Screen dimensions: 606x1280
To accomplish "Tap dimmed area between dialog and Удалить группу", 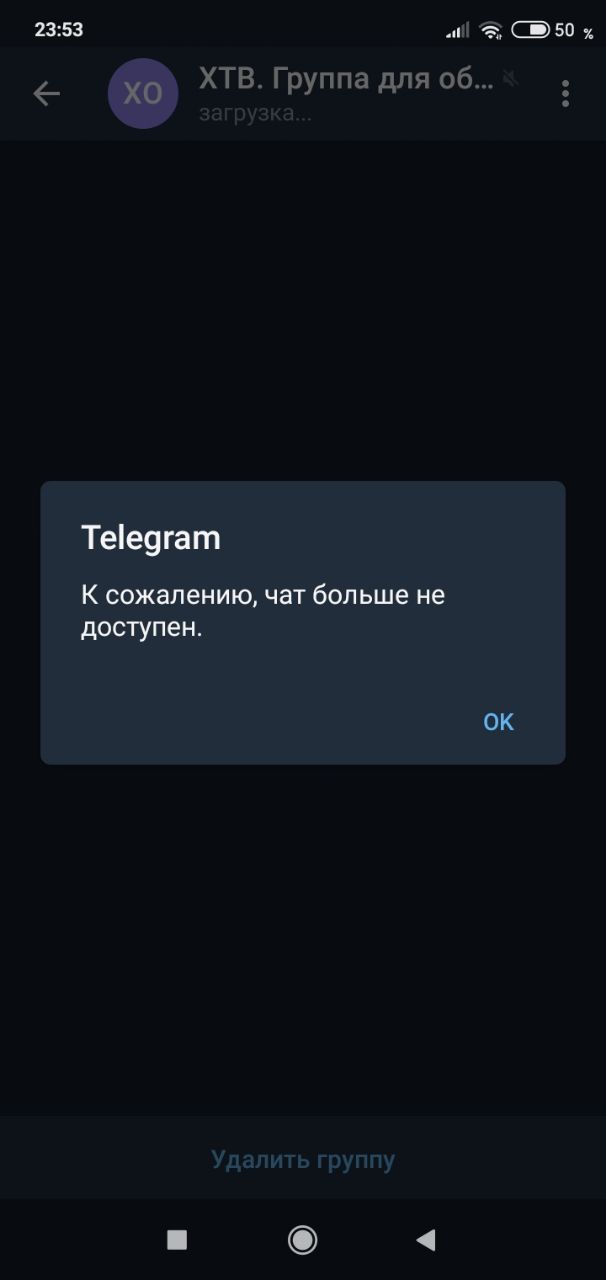I will pos(303,940).
